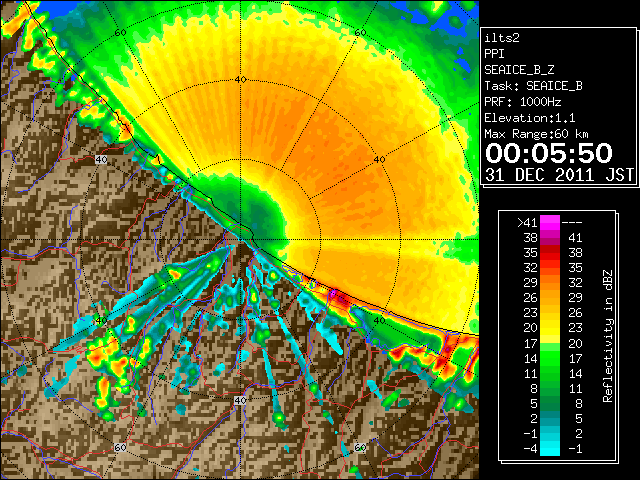Click the cyan bottom swatch of color bar
The width and height of the screenshot is (640, 480).
550,449
